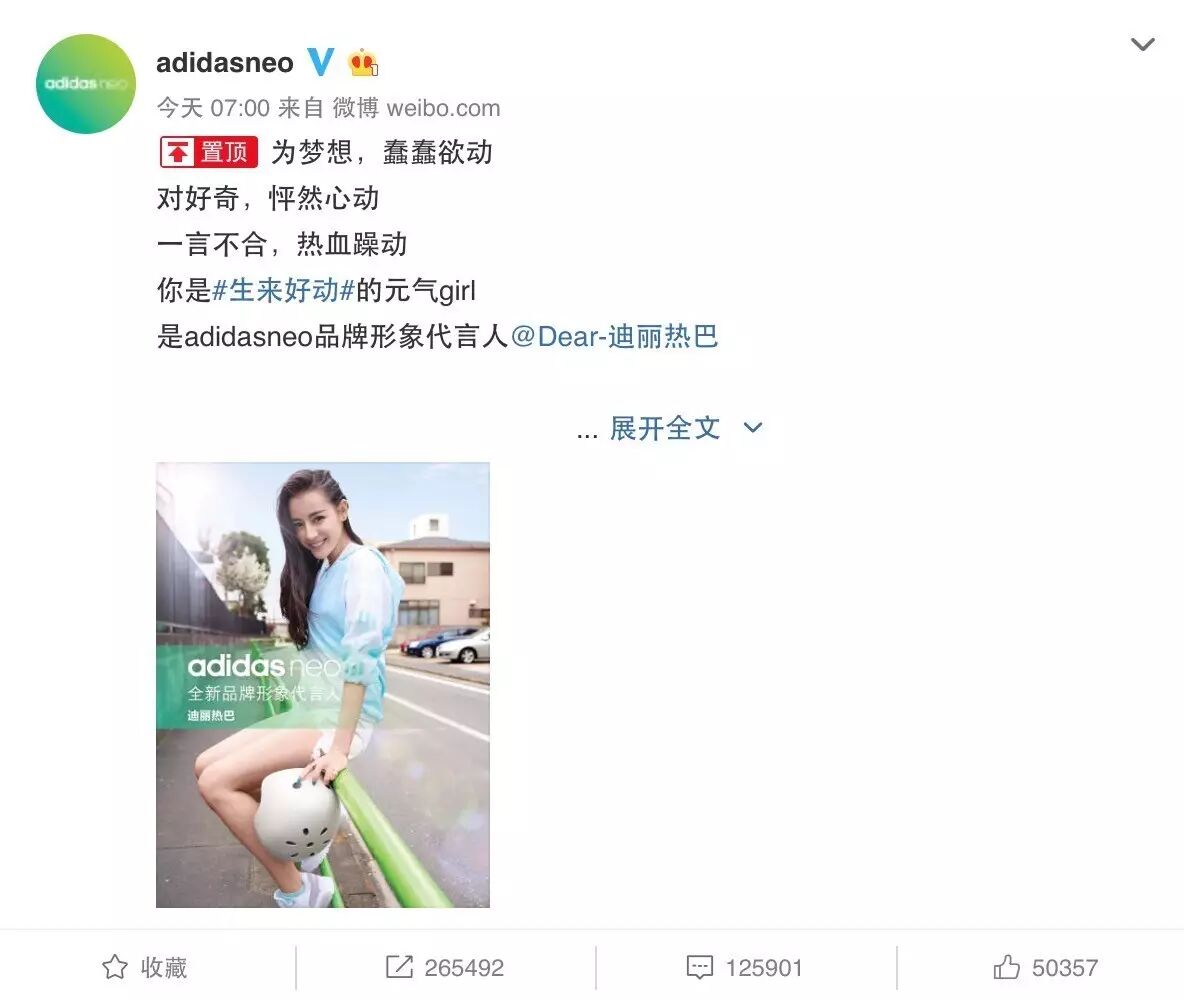Image resolution: width=1184 pixels, height=1000 pixels.
Task: Expand full post with 展开全文
Action: pyautogui.click(x=664, y=428)
